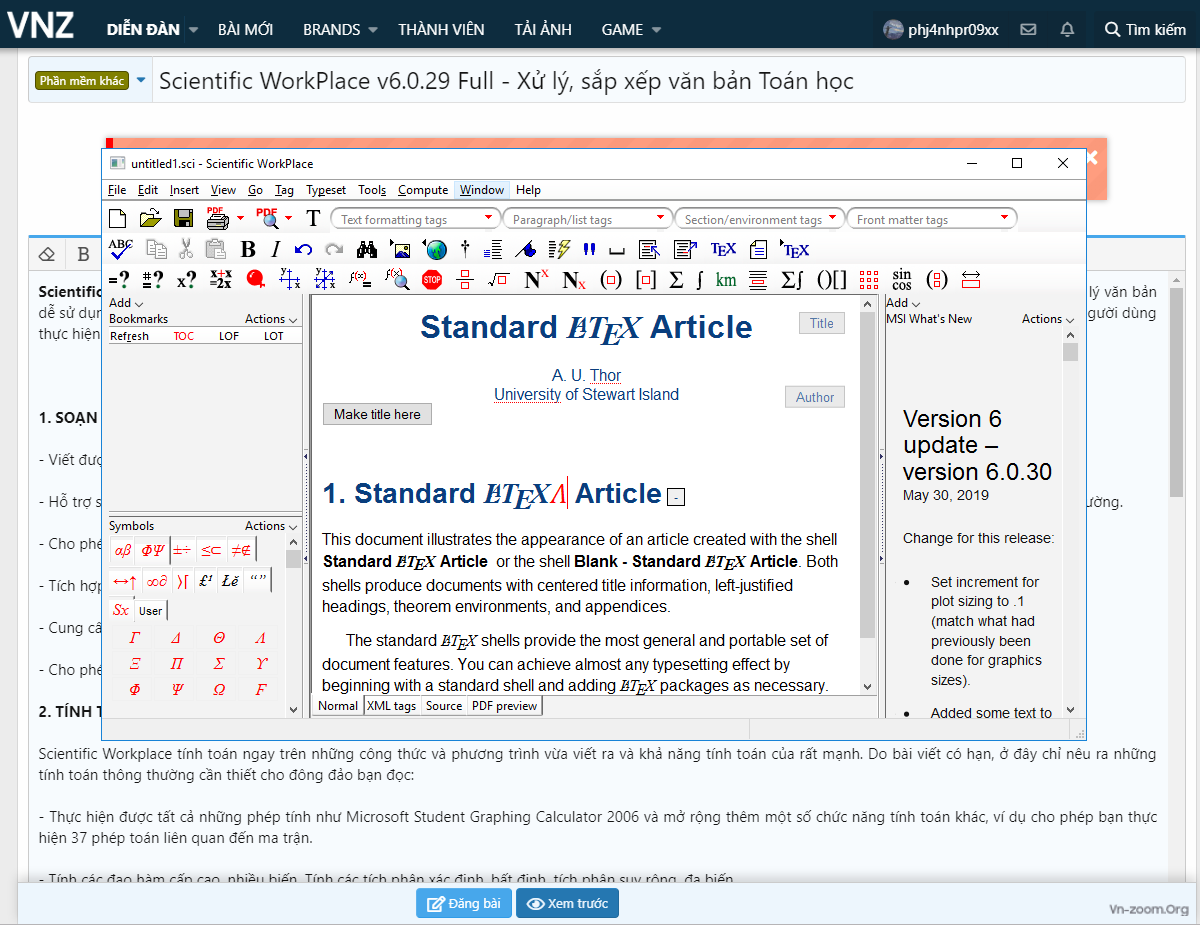
Task: Open the Typeset menu
Action: pyautogui.click(x=326, y=190)
